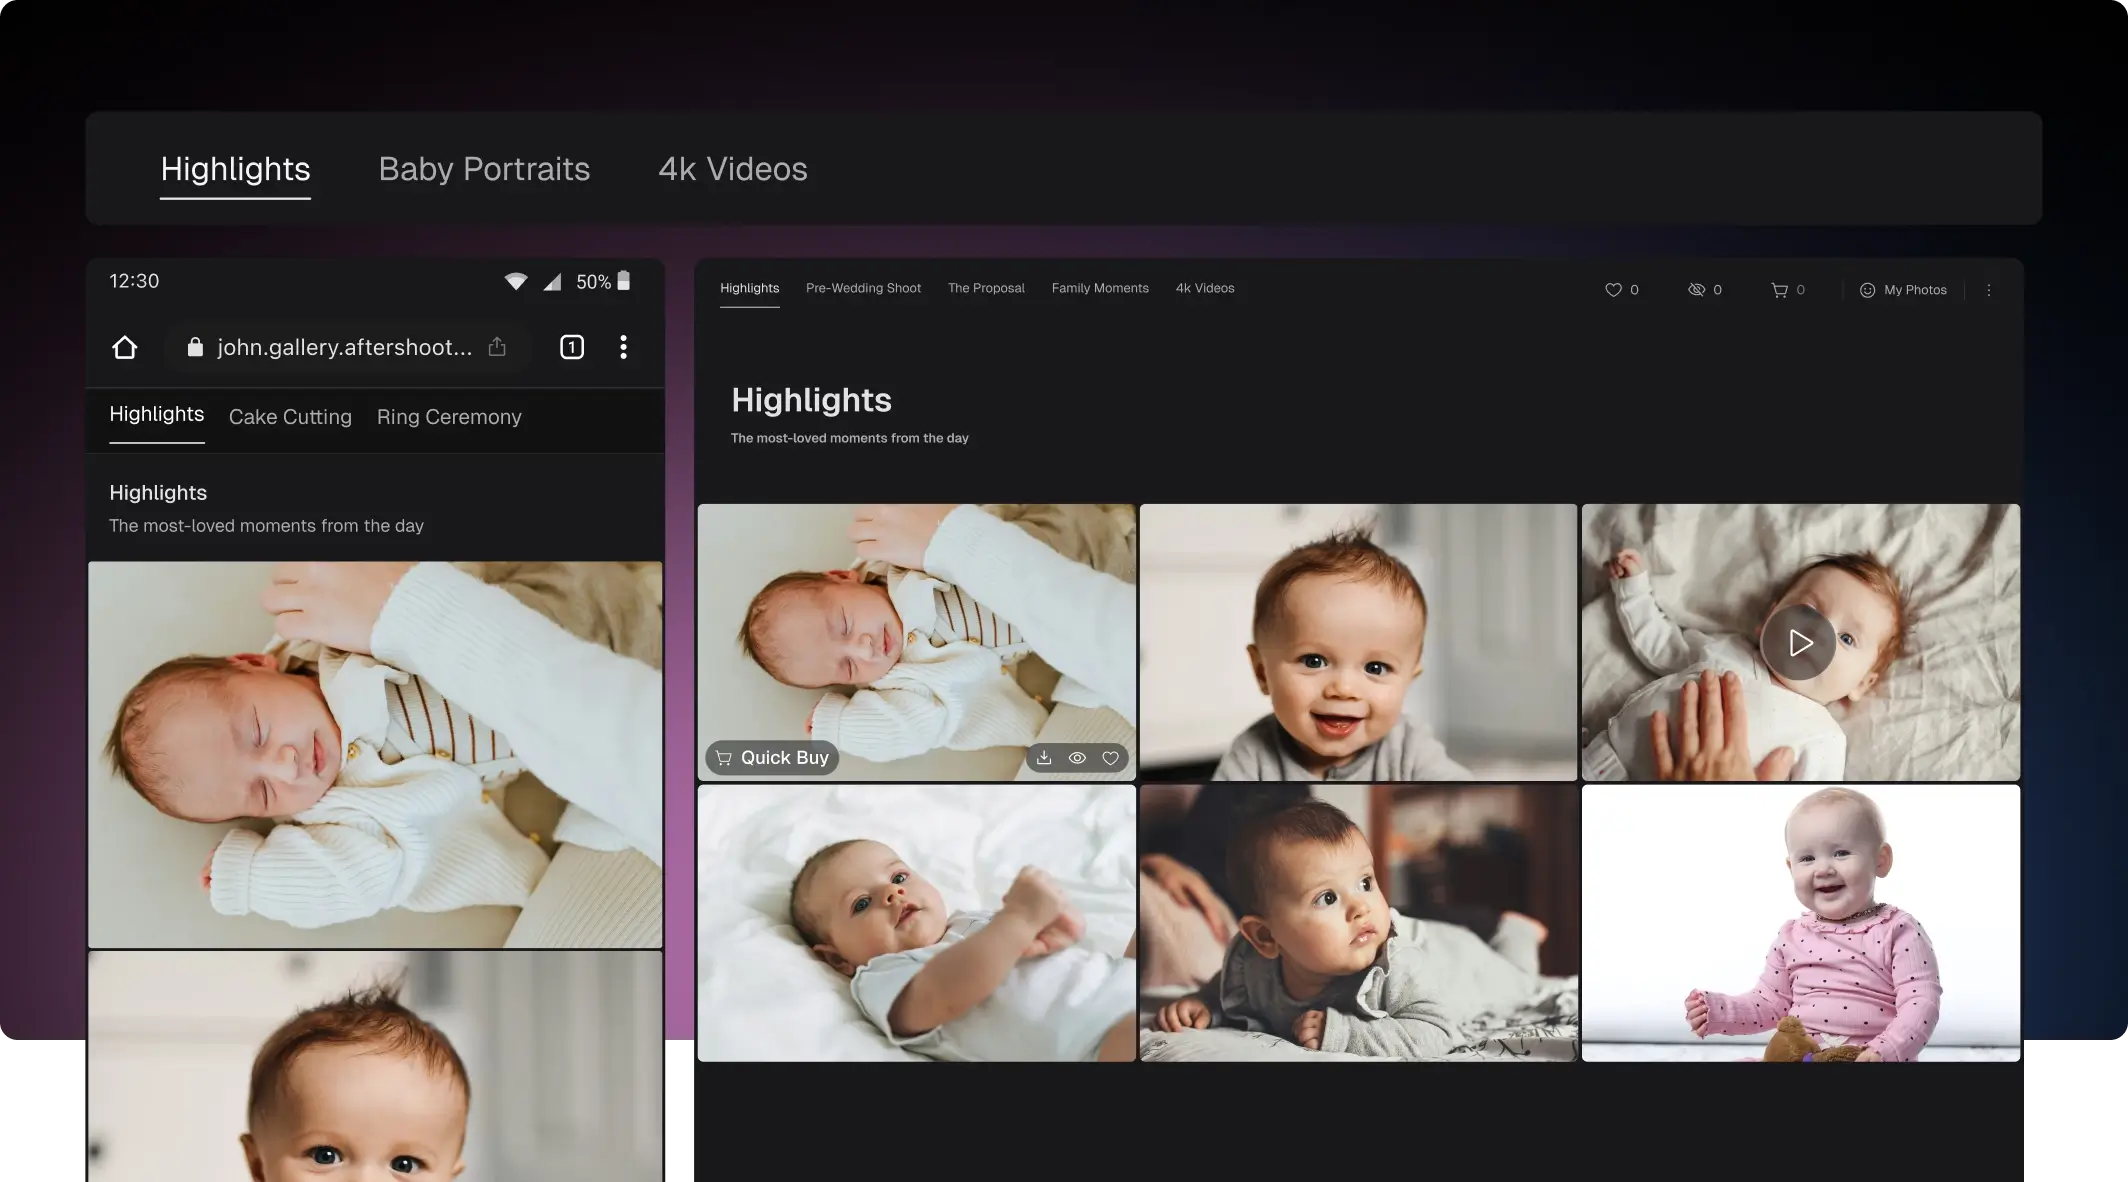Play the baby video thumbnail
This screenshot has width=2128, height=1182.
pos(1799,642)
